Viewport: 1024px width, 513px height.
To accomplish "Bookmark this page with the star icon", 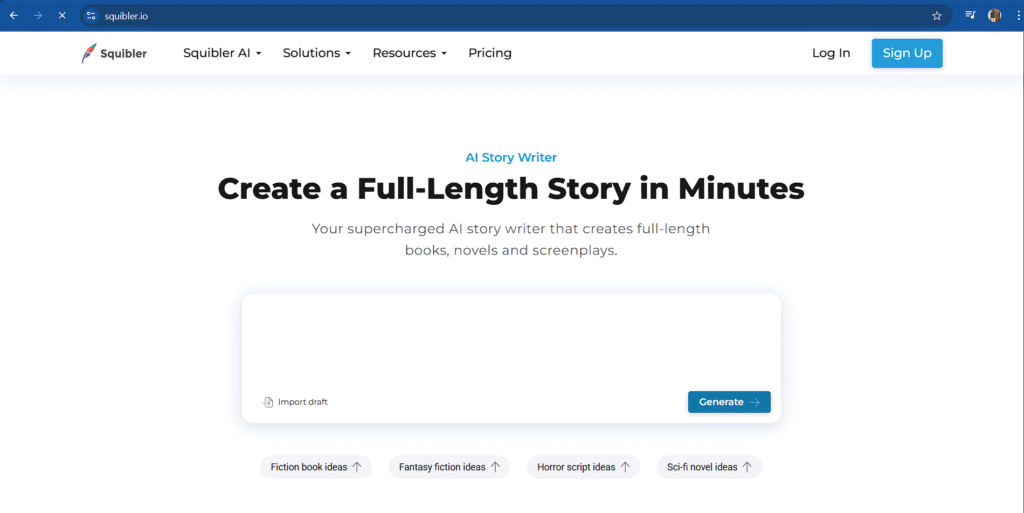I will point(936,16).
